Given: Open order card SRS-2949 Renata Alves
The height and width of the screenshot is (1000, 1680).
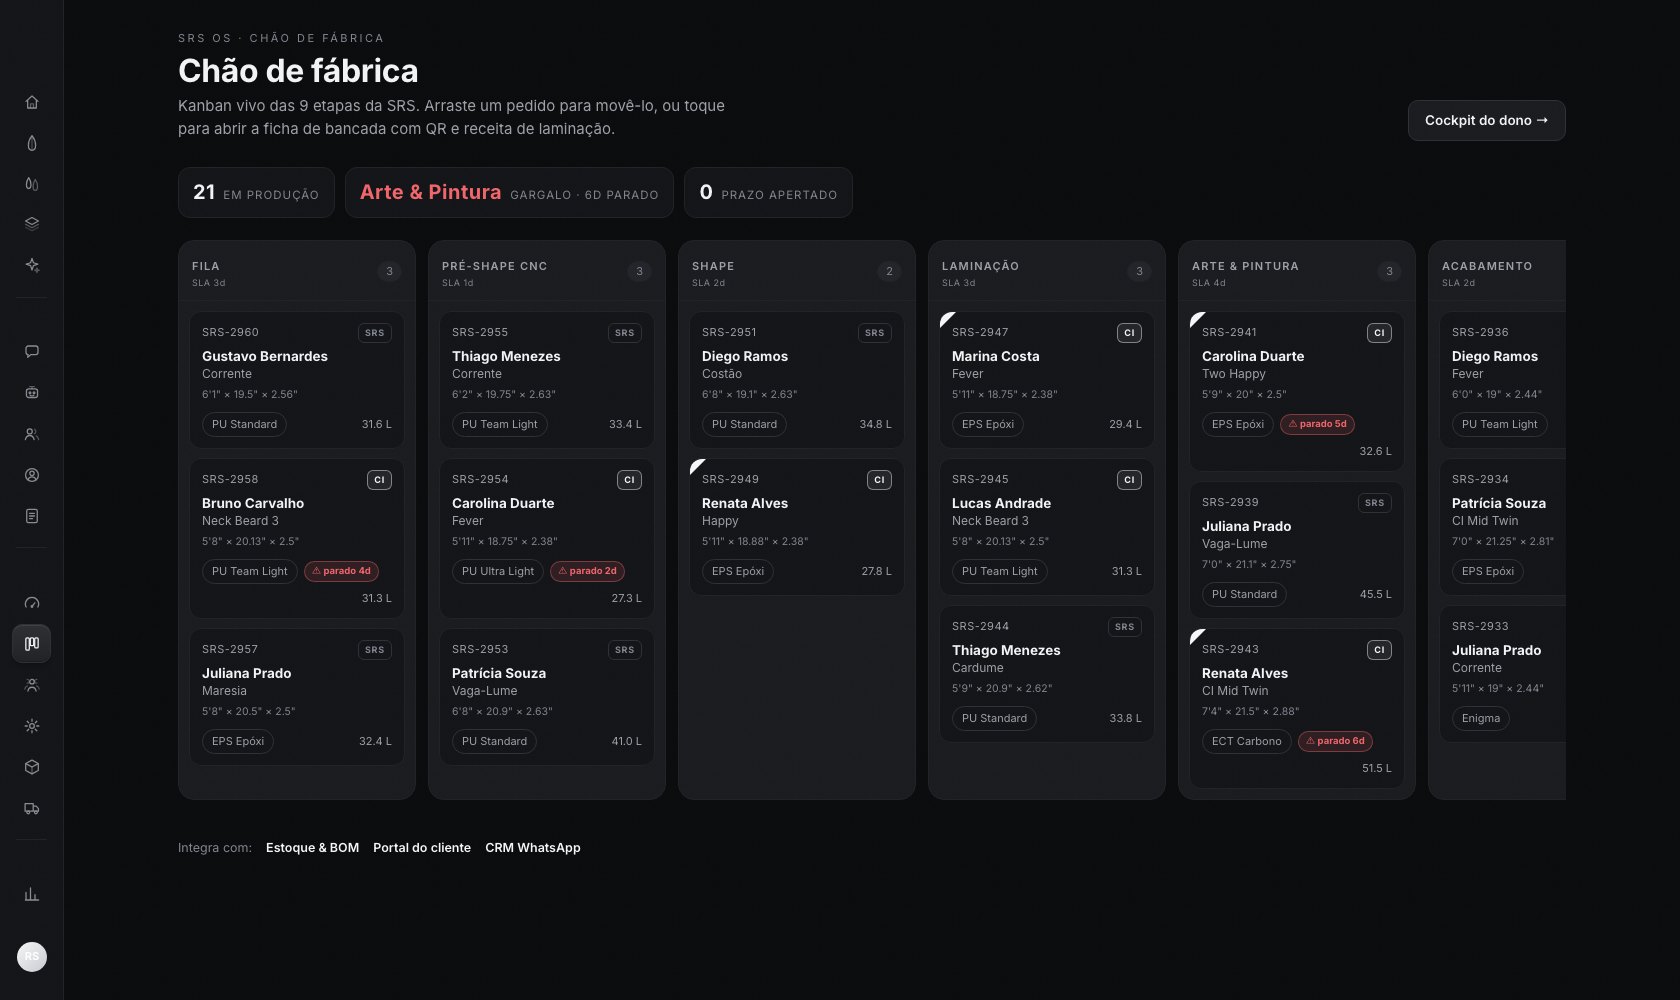Looking at the screenshot, I should tap(797, 527).
